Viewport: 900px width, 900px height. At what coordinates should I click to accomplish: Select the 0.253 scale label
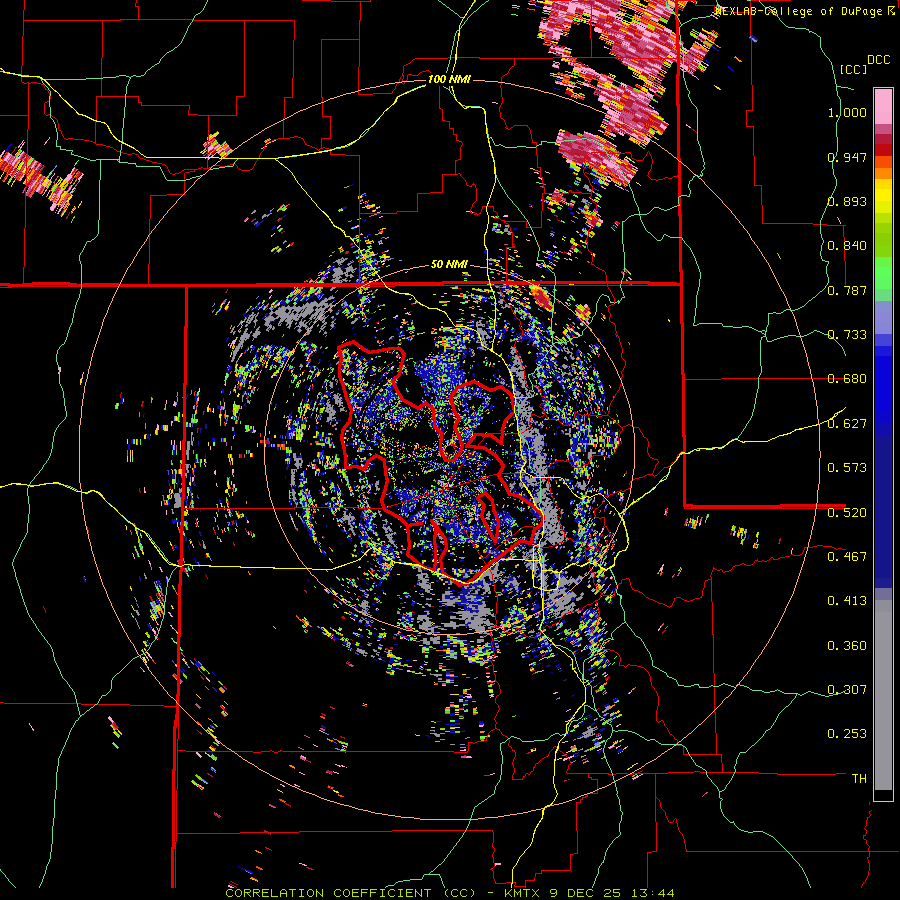point(847,734)
